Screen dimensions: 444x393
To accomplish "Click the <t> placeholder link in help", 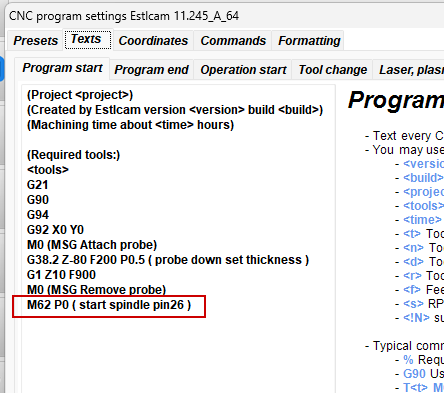I will click(412, 234).
